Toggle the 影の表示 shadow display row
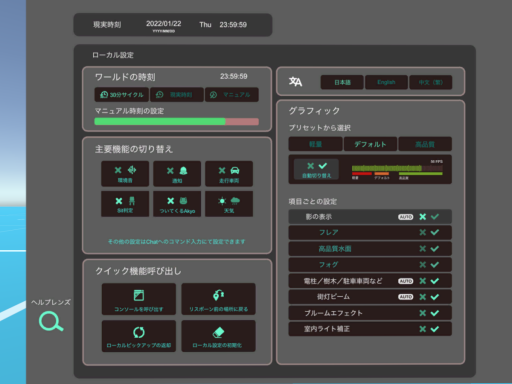The image size is (512, 384). [x=370, y=217]
